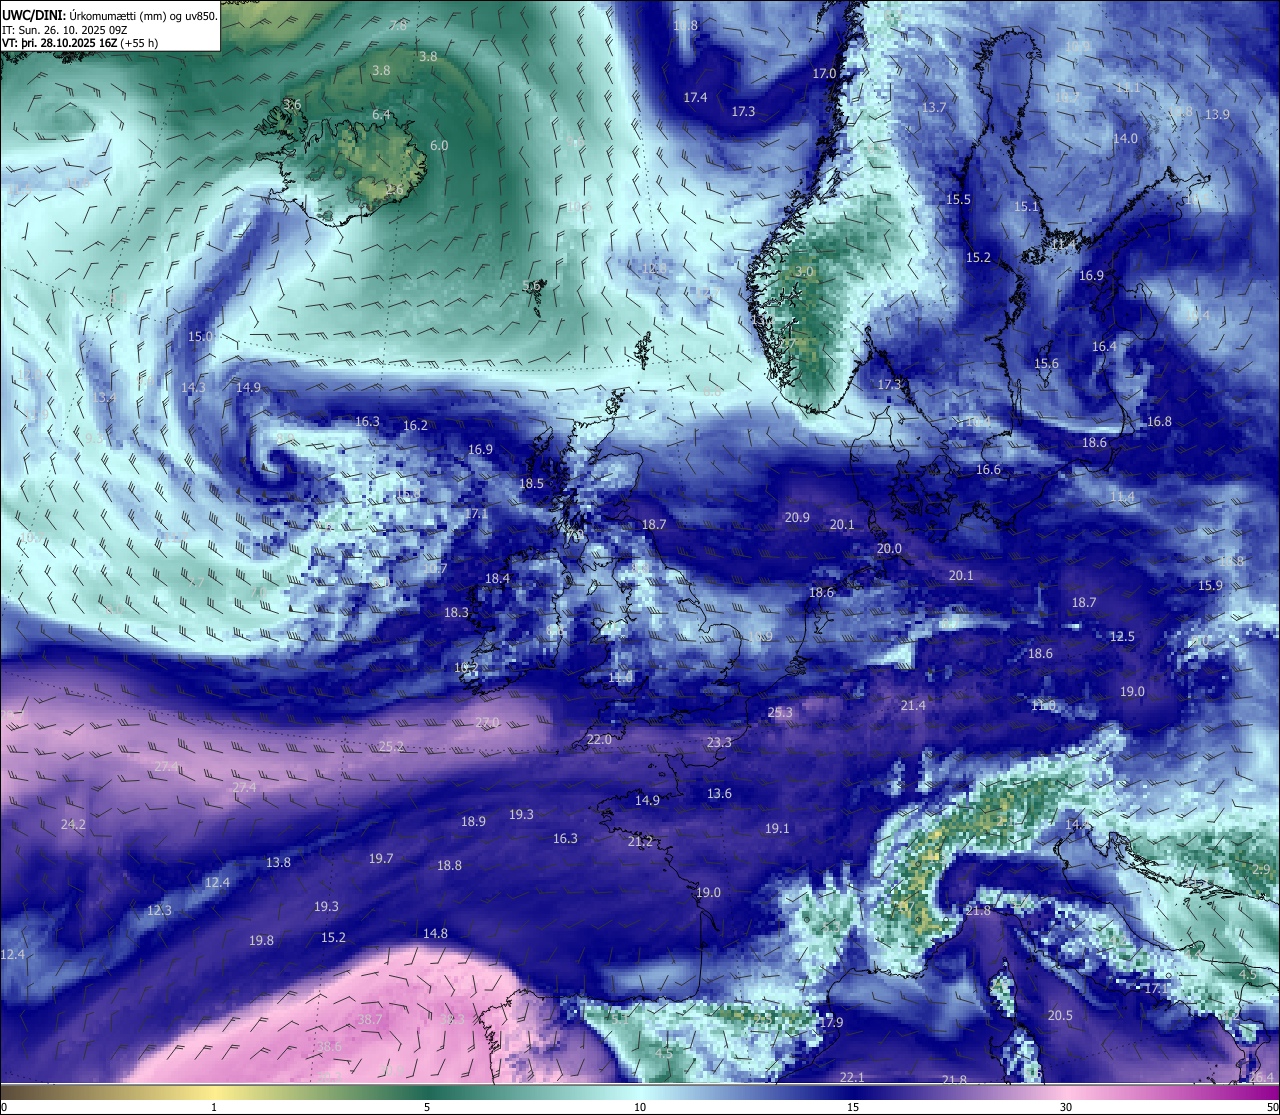Click the 16.2 value on the map
Image resolution: width=1280 pixels, height=1115 pixels.
tap(415, 425)
